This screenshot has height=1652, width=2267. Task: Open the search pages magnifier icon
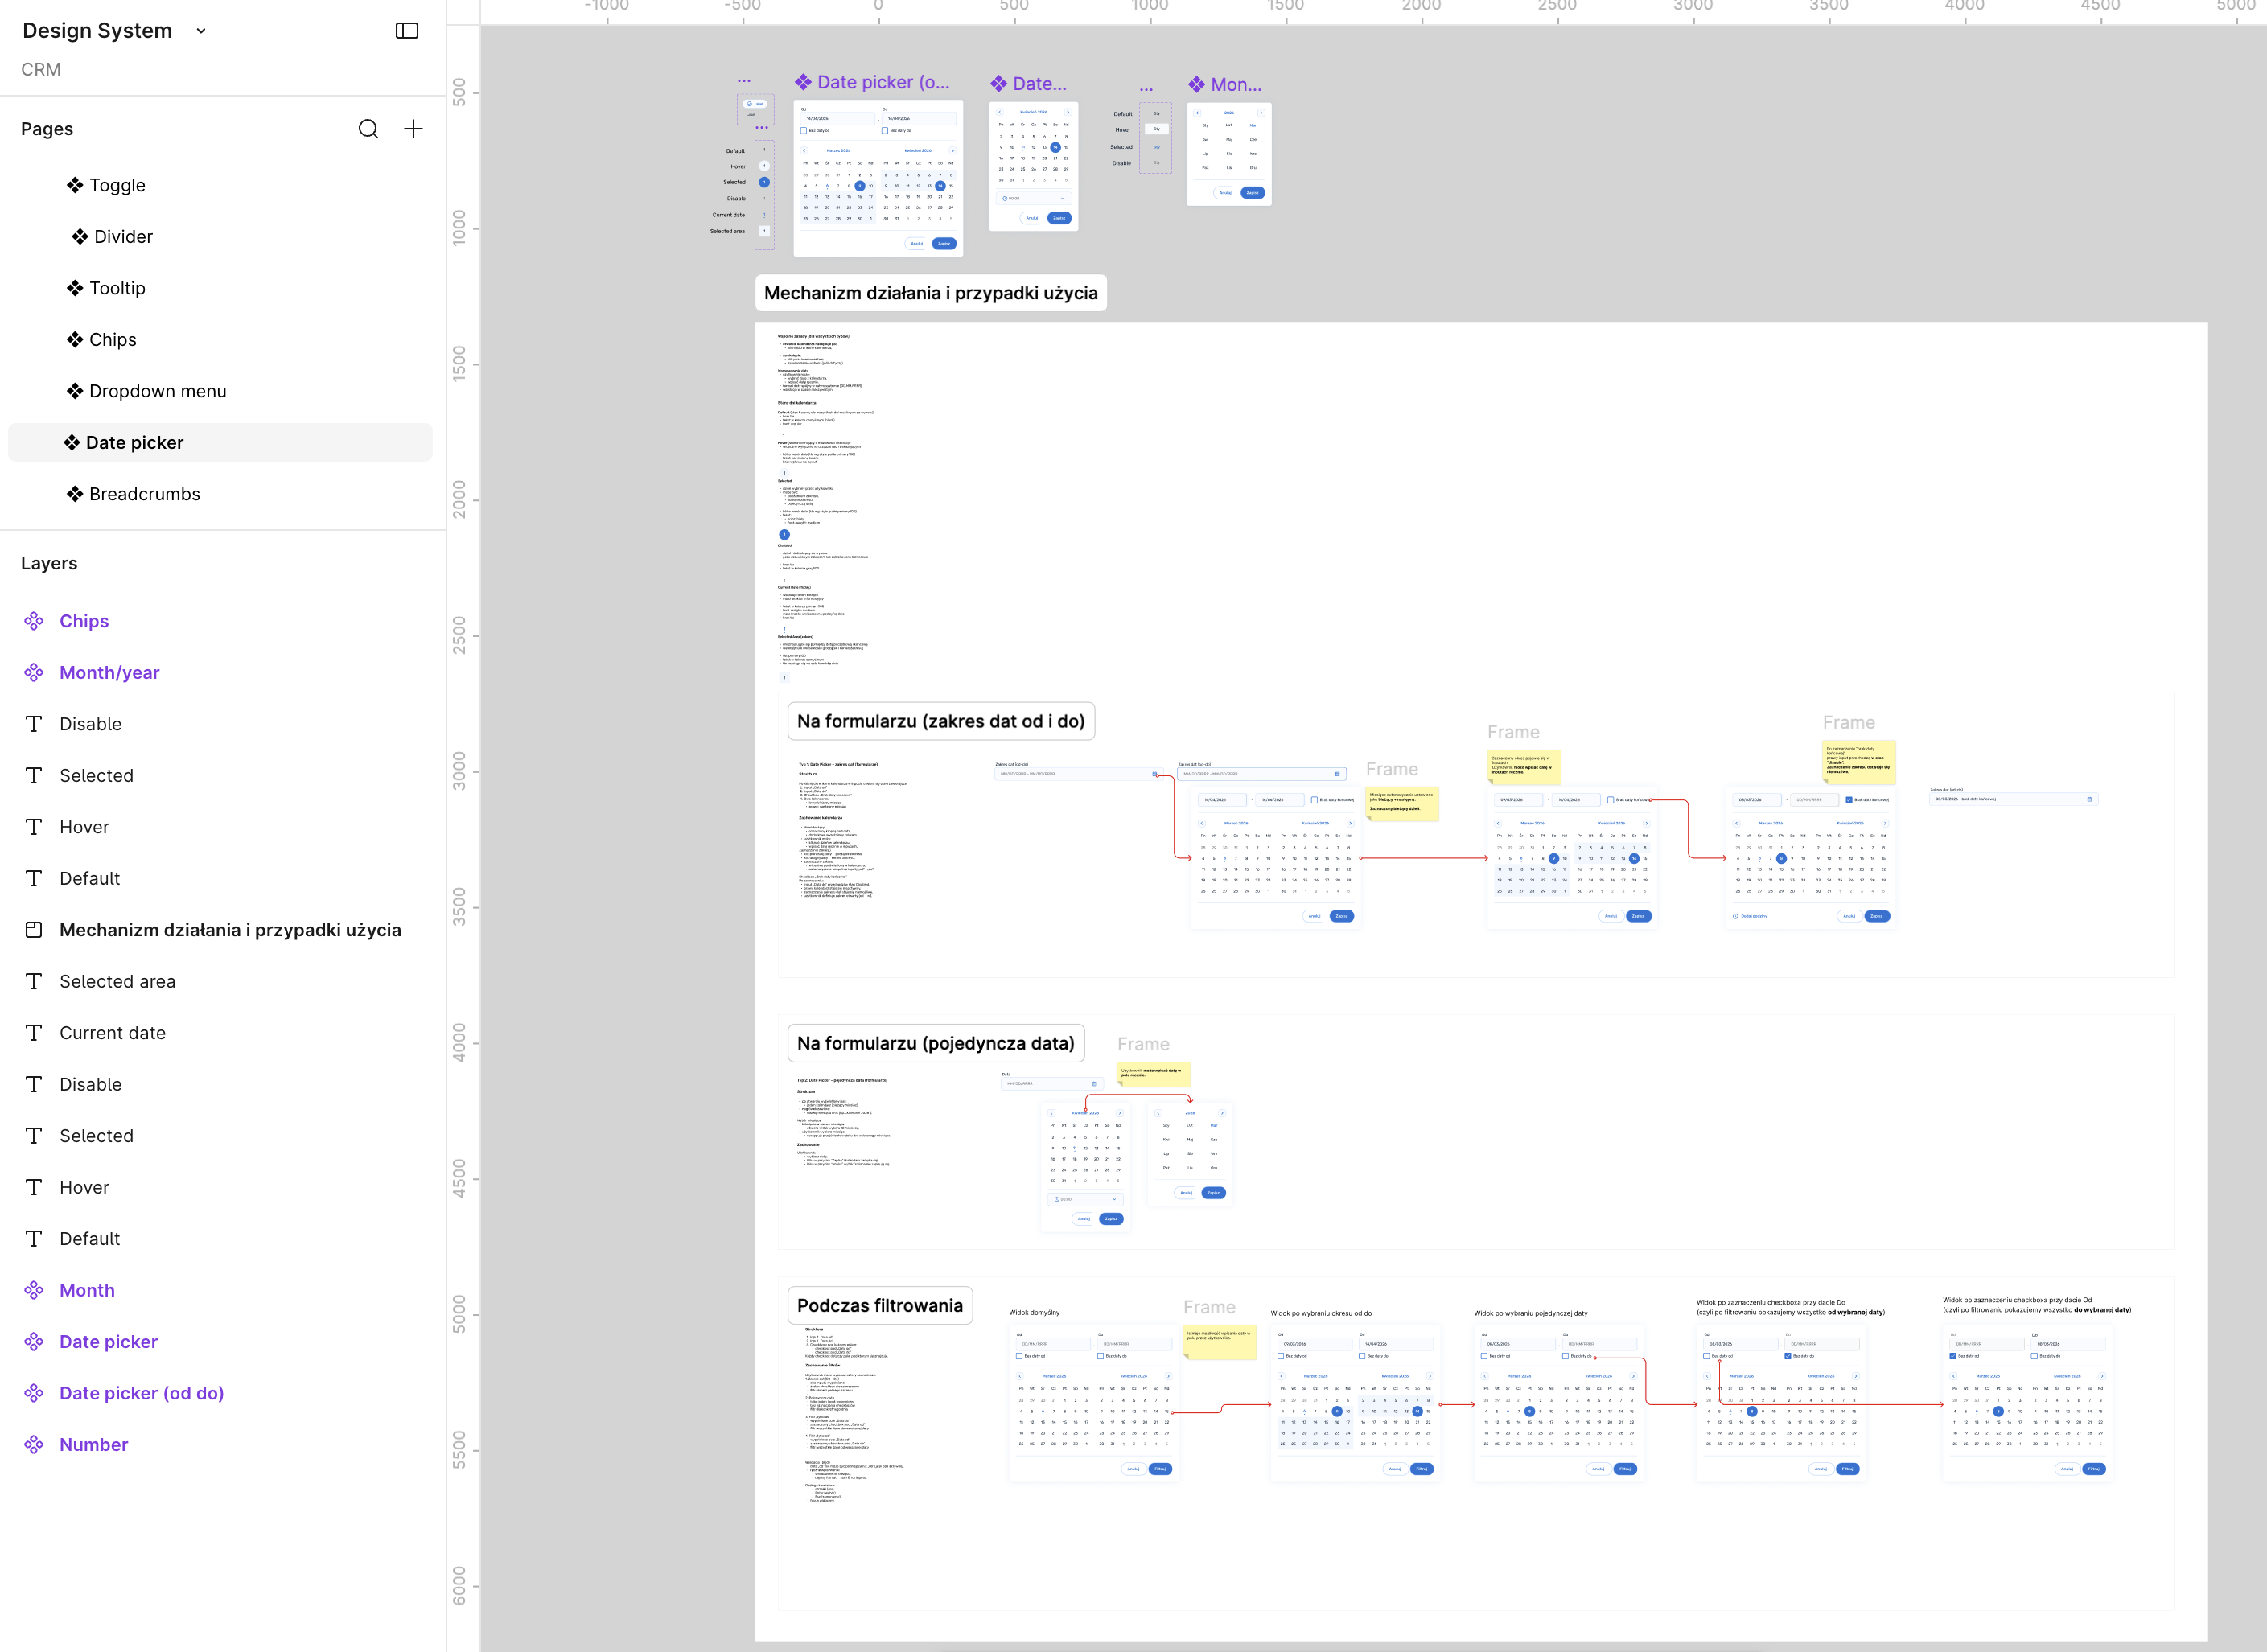368,129
